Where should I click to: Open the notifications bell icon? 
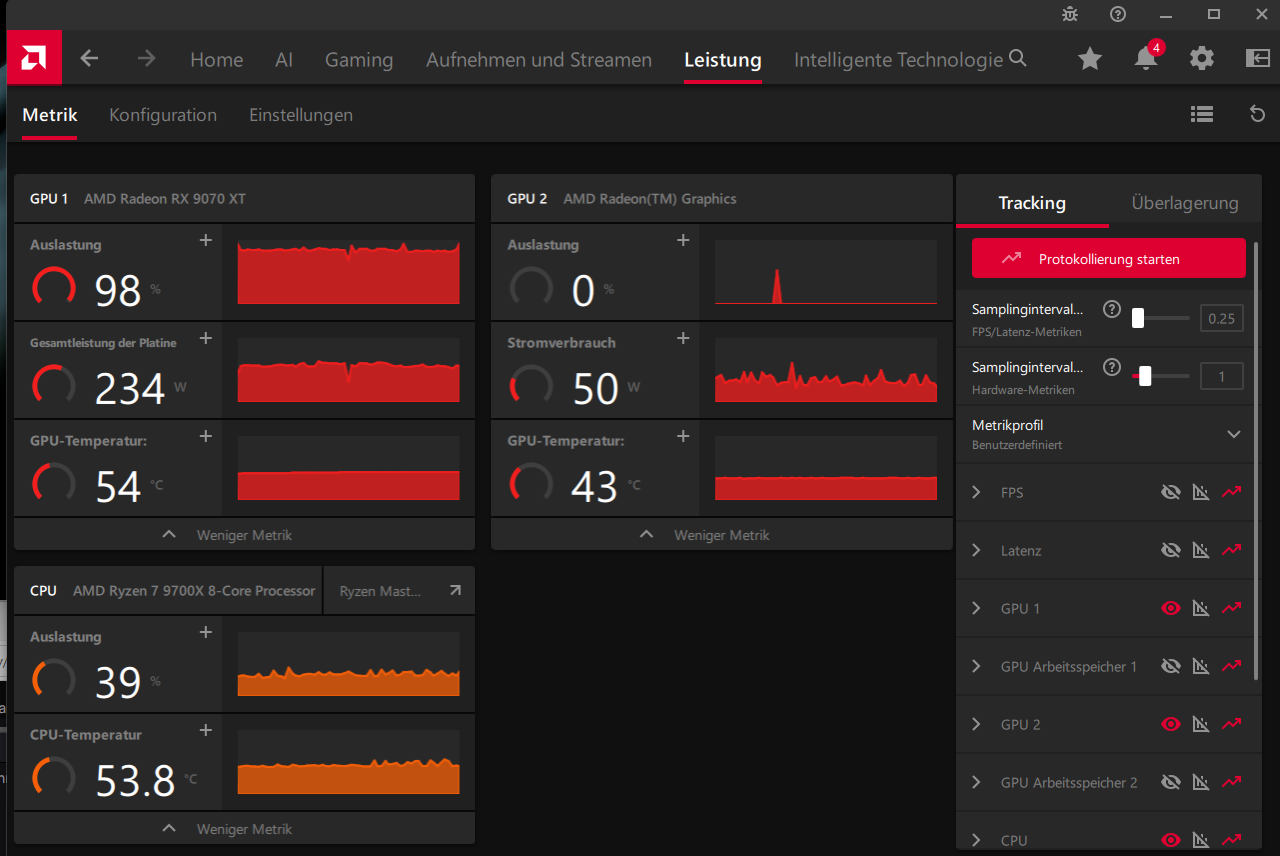click(x=1146, y=59)
